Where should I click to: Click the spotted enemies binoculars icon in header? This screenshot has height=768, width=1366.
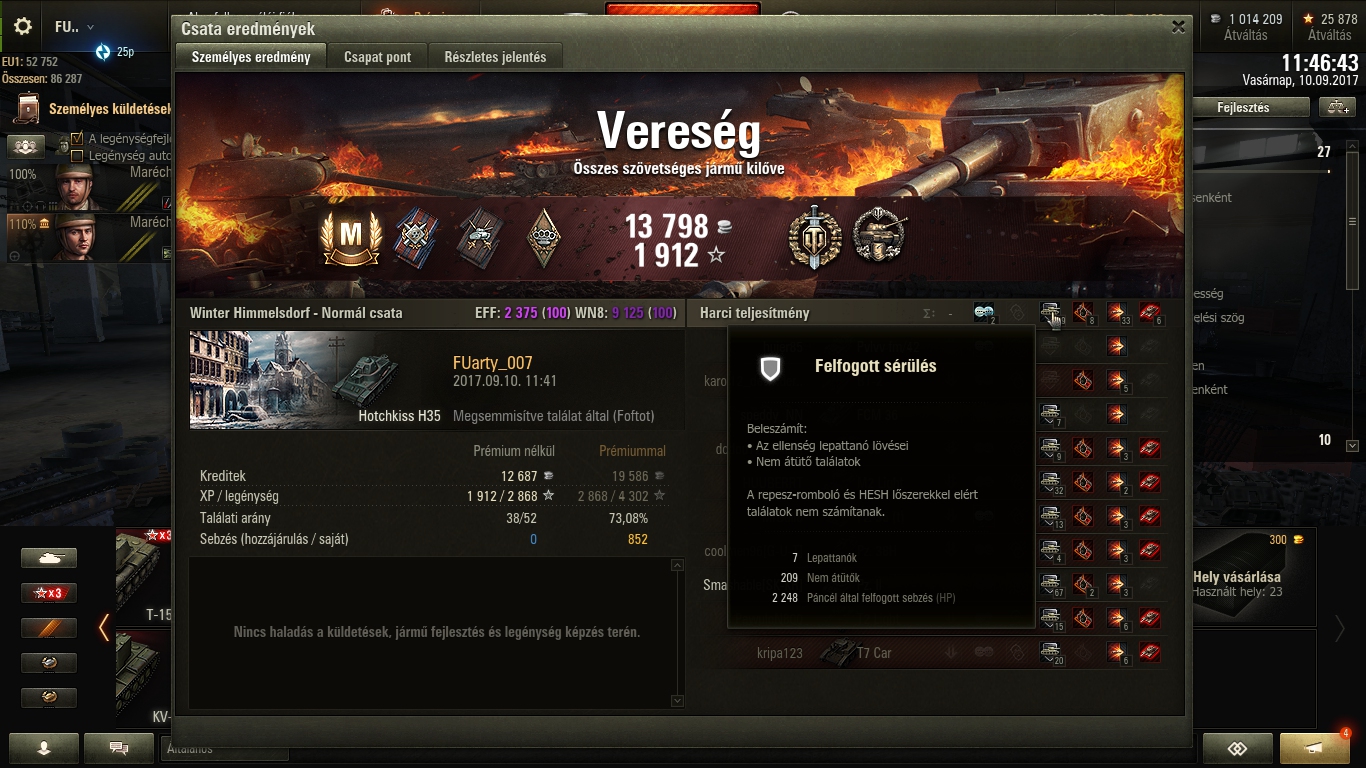(984, 313)
